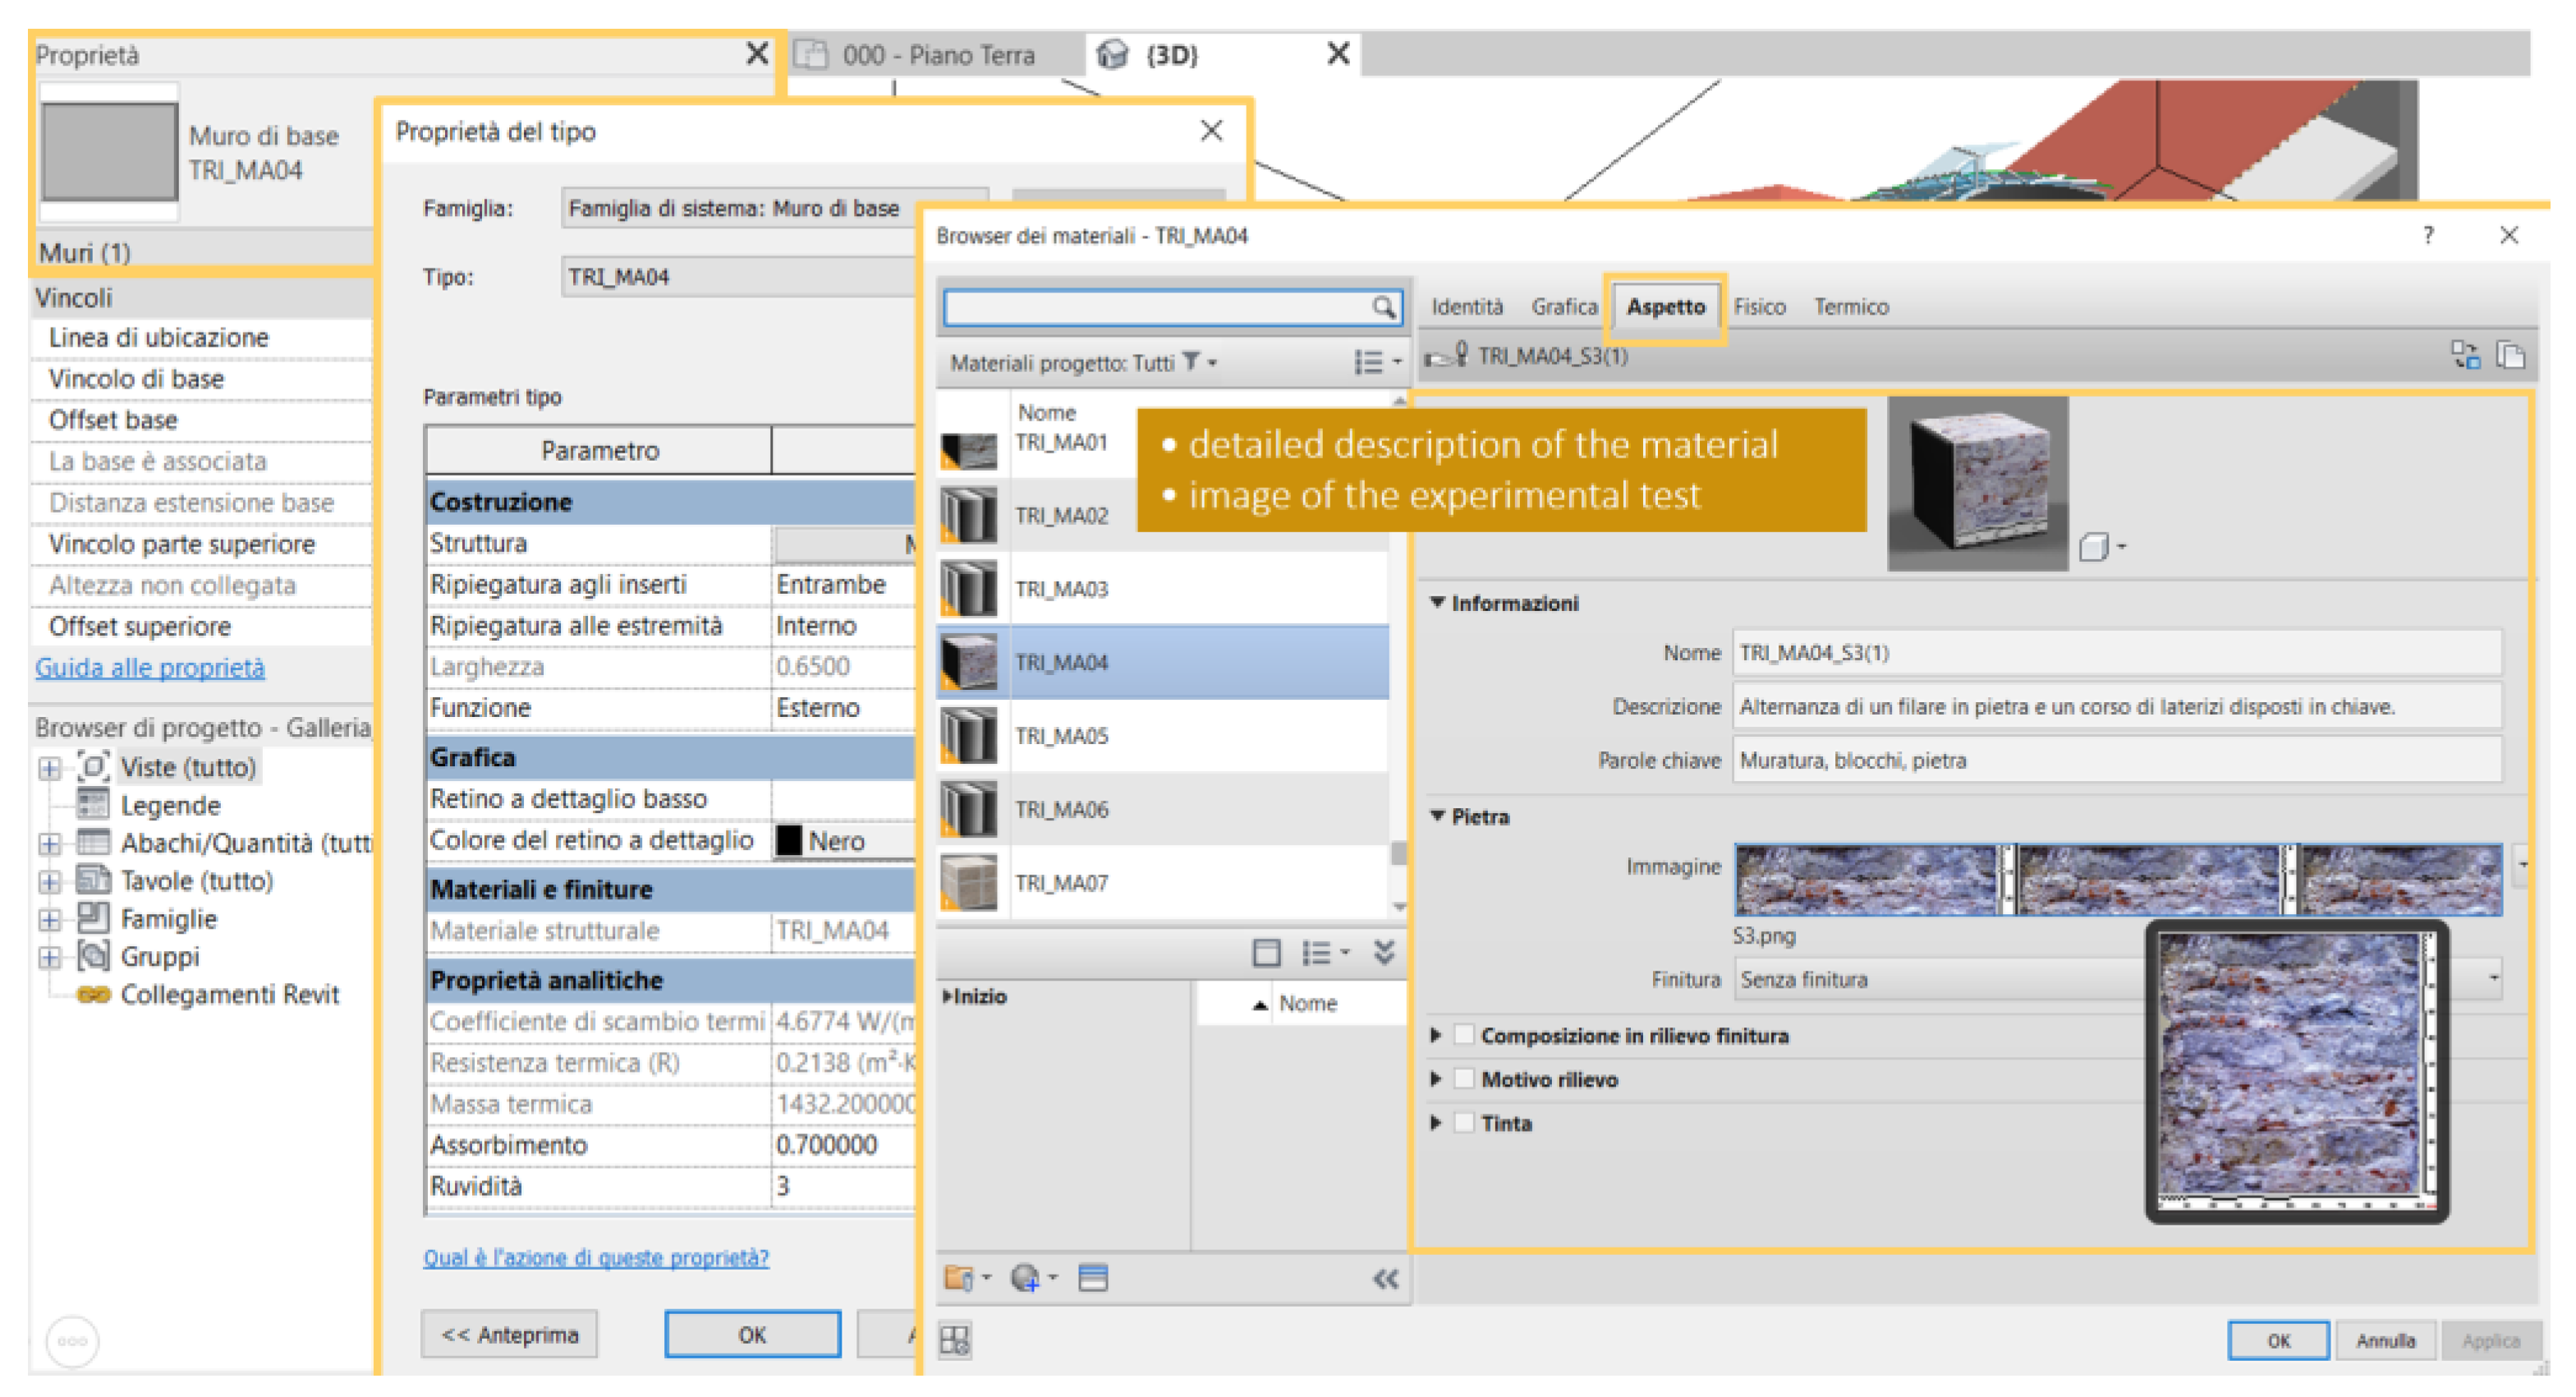Click the Nero black color swatch

pos(789,840)
